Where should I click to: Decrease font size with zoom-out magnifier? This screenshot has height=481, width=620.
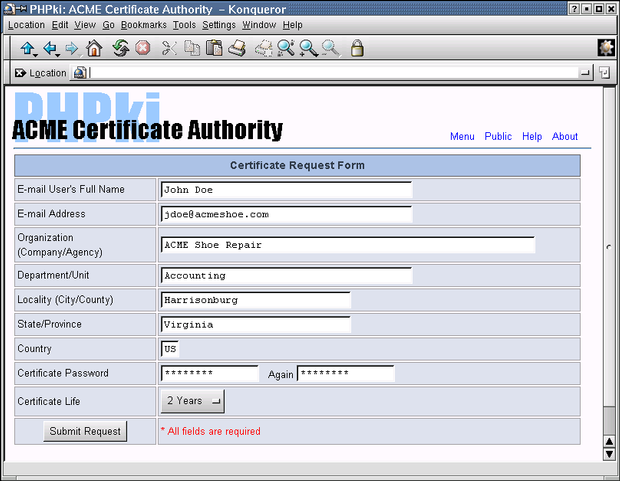pyautogui.click(x=331, y=48)
